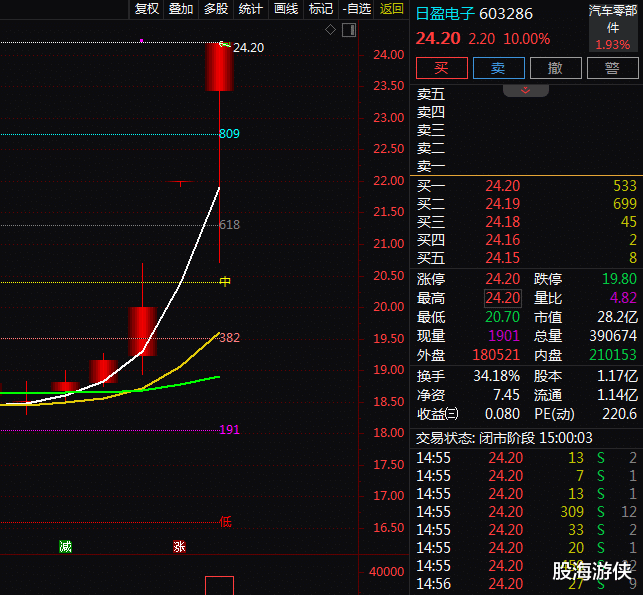The height and width of the screenshot is (595, 643).
Task: Click the 内盘 value 210153
Action: point(613,355)
